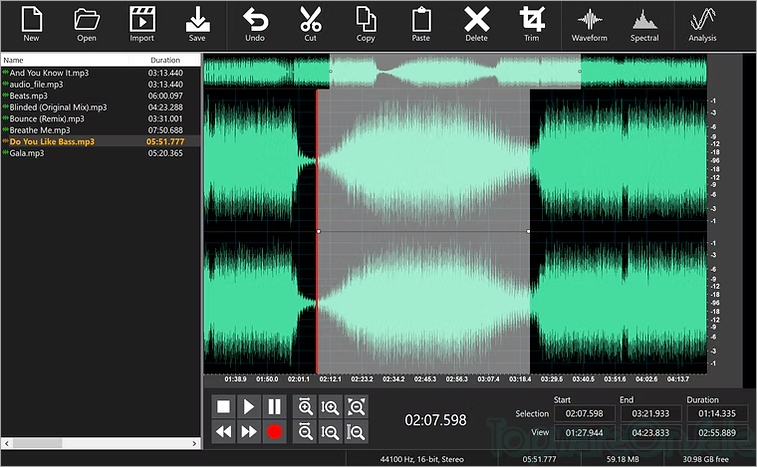This screenshot has height=467, width=757.
Task: Click the overview strip's left range handle
Action: click(330, 71)
